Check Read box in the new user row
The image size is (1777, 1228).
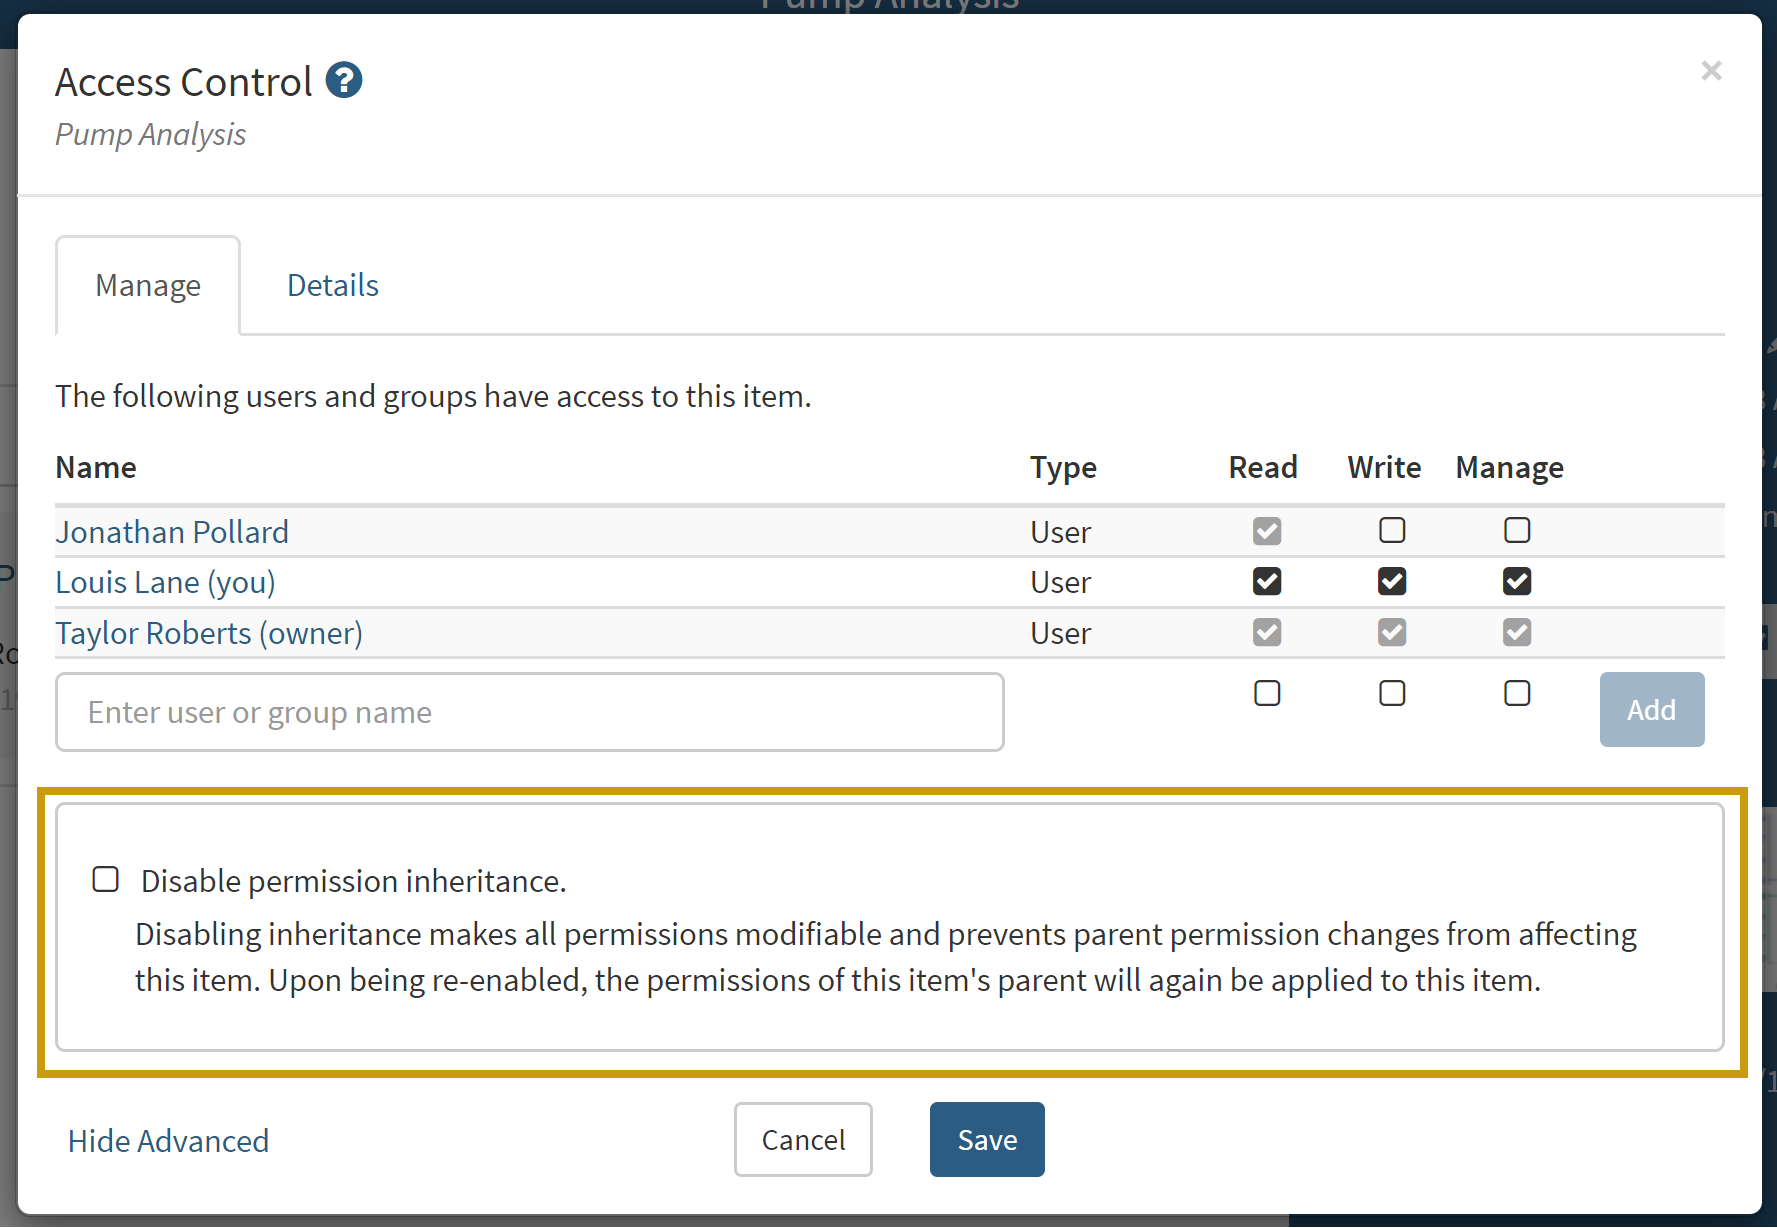tap(1267, 693)
